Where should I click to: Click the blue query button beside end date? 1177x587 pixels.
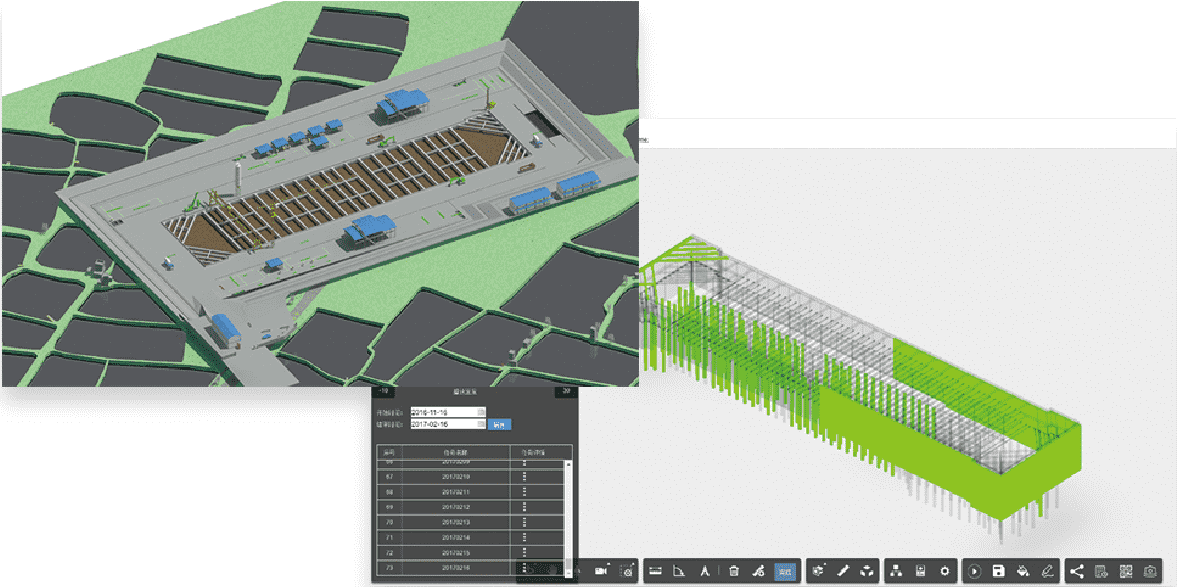click(498, 424)
